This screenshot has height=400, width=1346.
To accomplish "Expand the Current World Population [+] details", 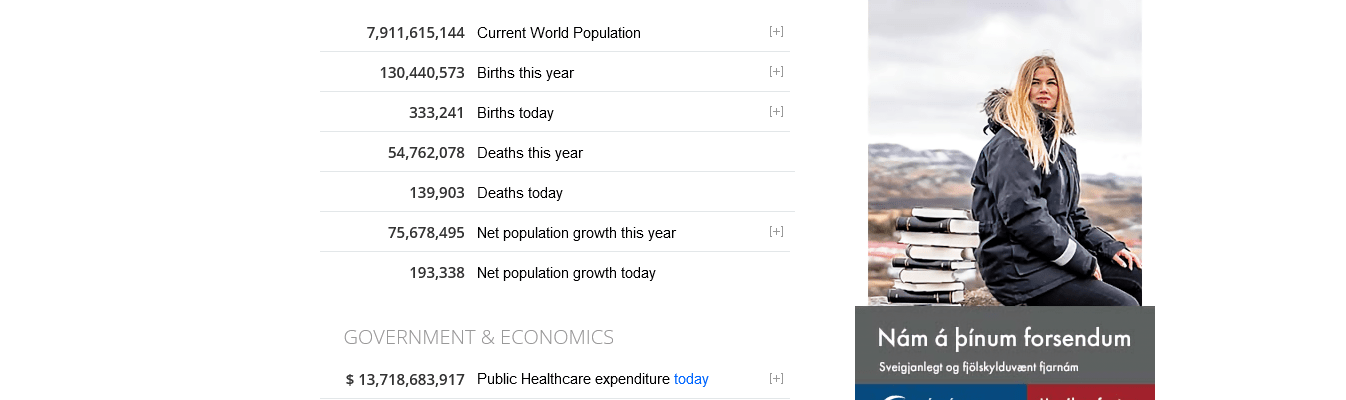I will pos(776,32).
